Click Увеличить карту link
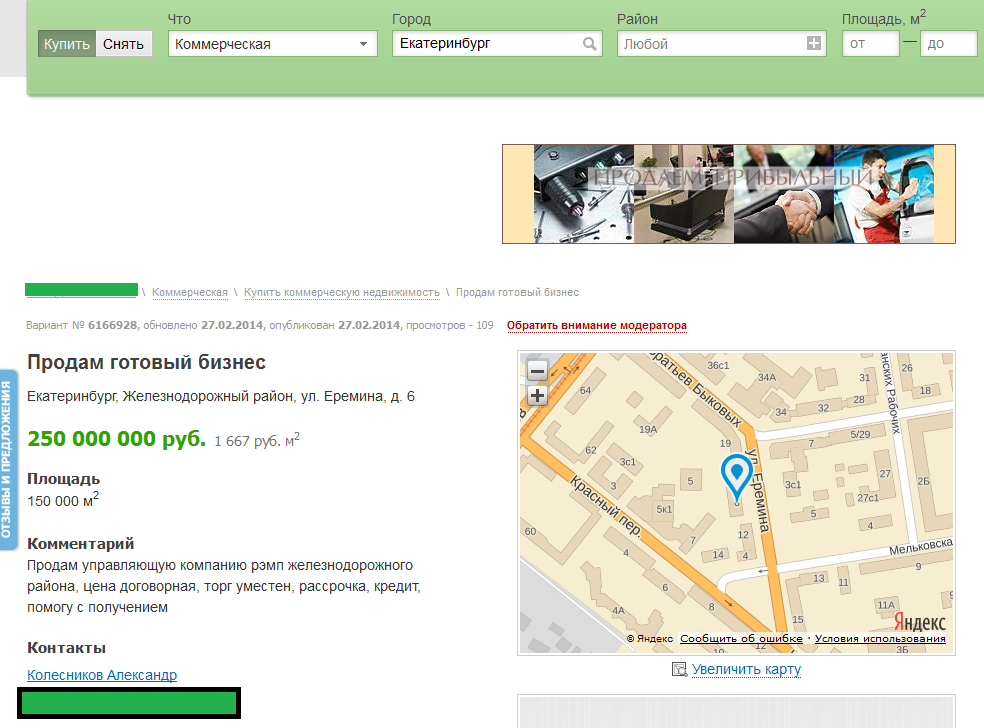Screen dimensions: 984x728 (x=746, y=670)
